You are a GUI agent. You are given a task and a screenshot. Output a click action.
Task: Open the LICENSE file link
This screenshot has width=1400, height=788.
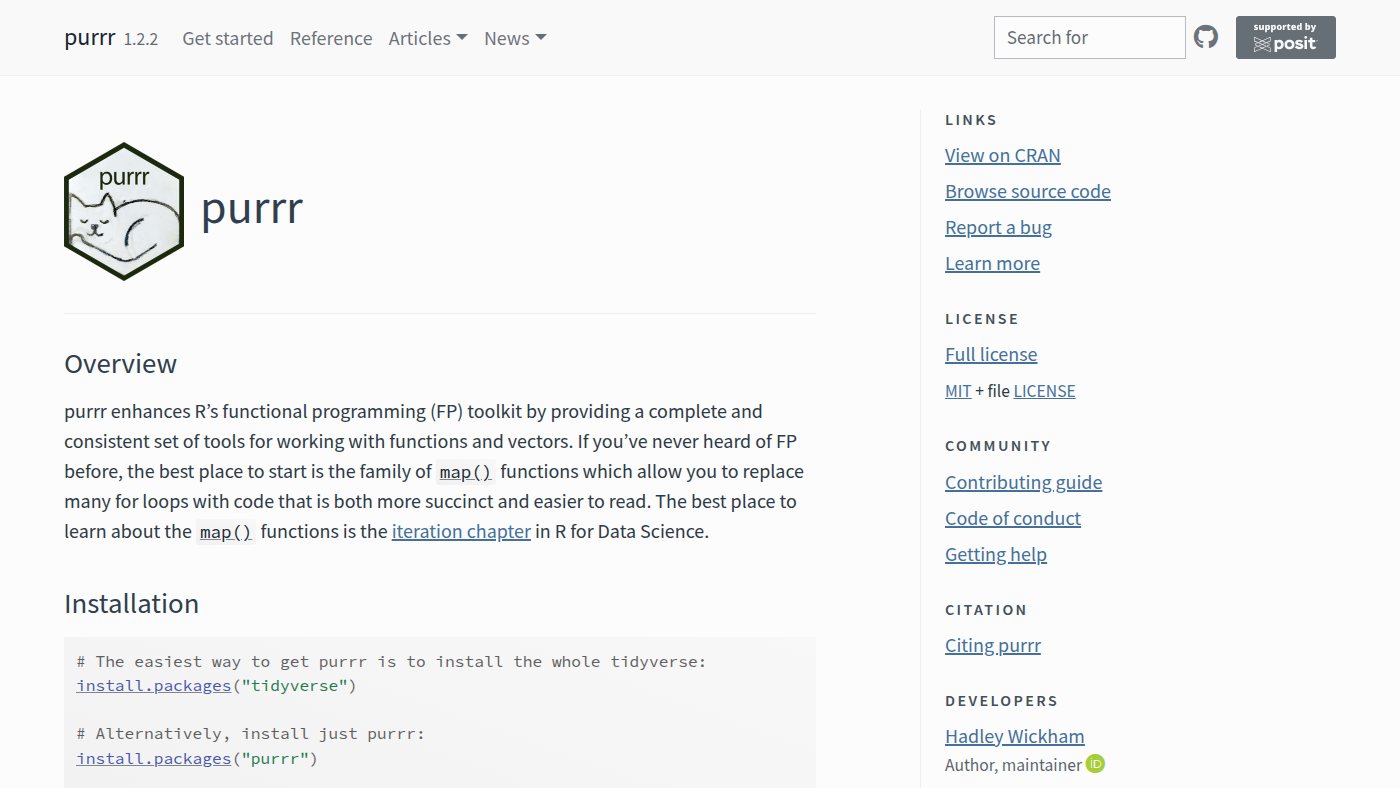pos(1044,391)
